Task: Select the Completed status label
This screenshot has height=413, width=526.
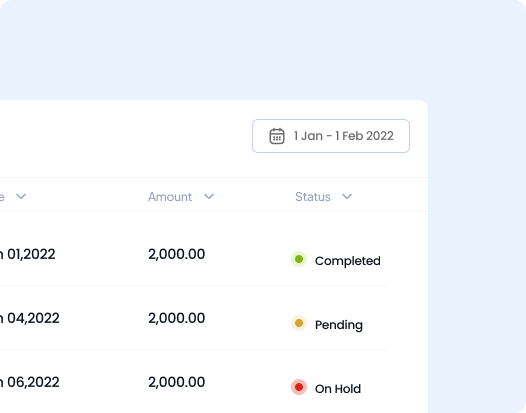Action: [348, 261]
